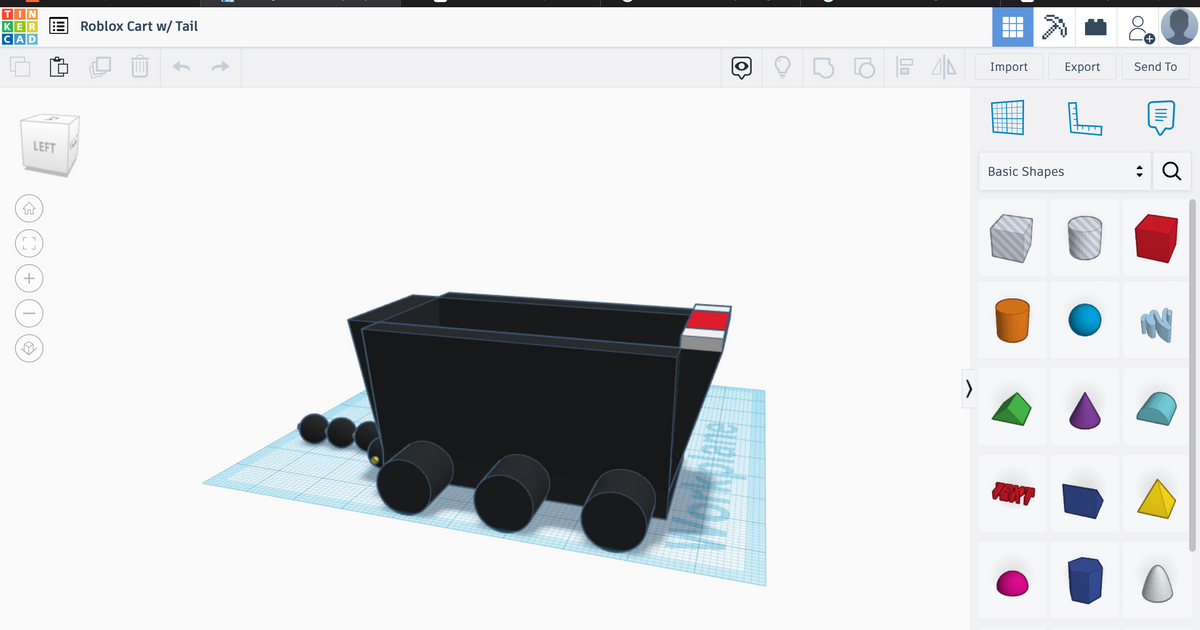Group the selected shapes
The image size is (1200, 630).
pyautogui.click(x=823, y=66)
